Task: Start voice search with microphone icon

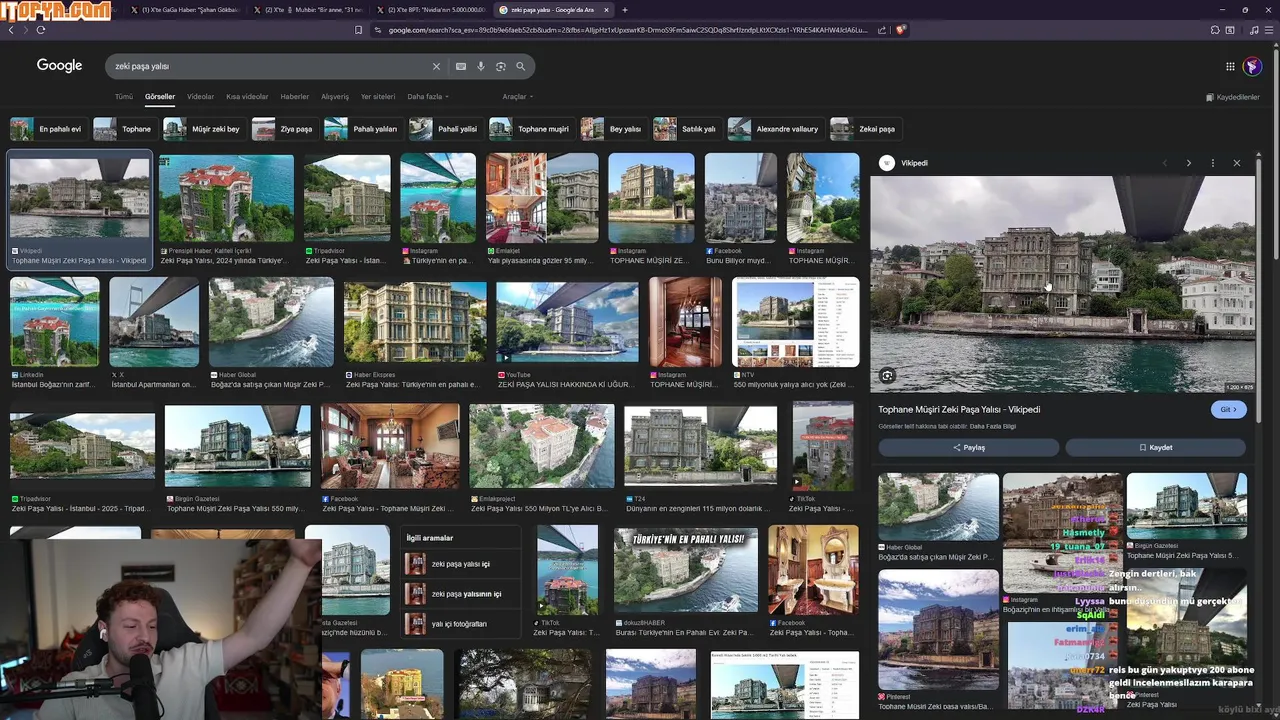Action: click(481, 66)
